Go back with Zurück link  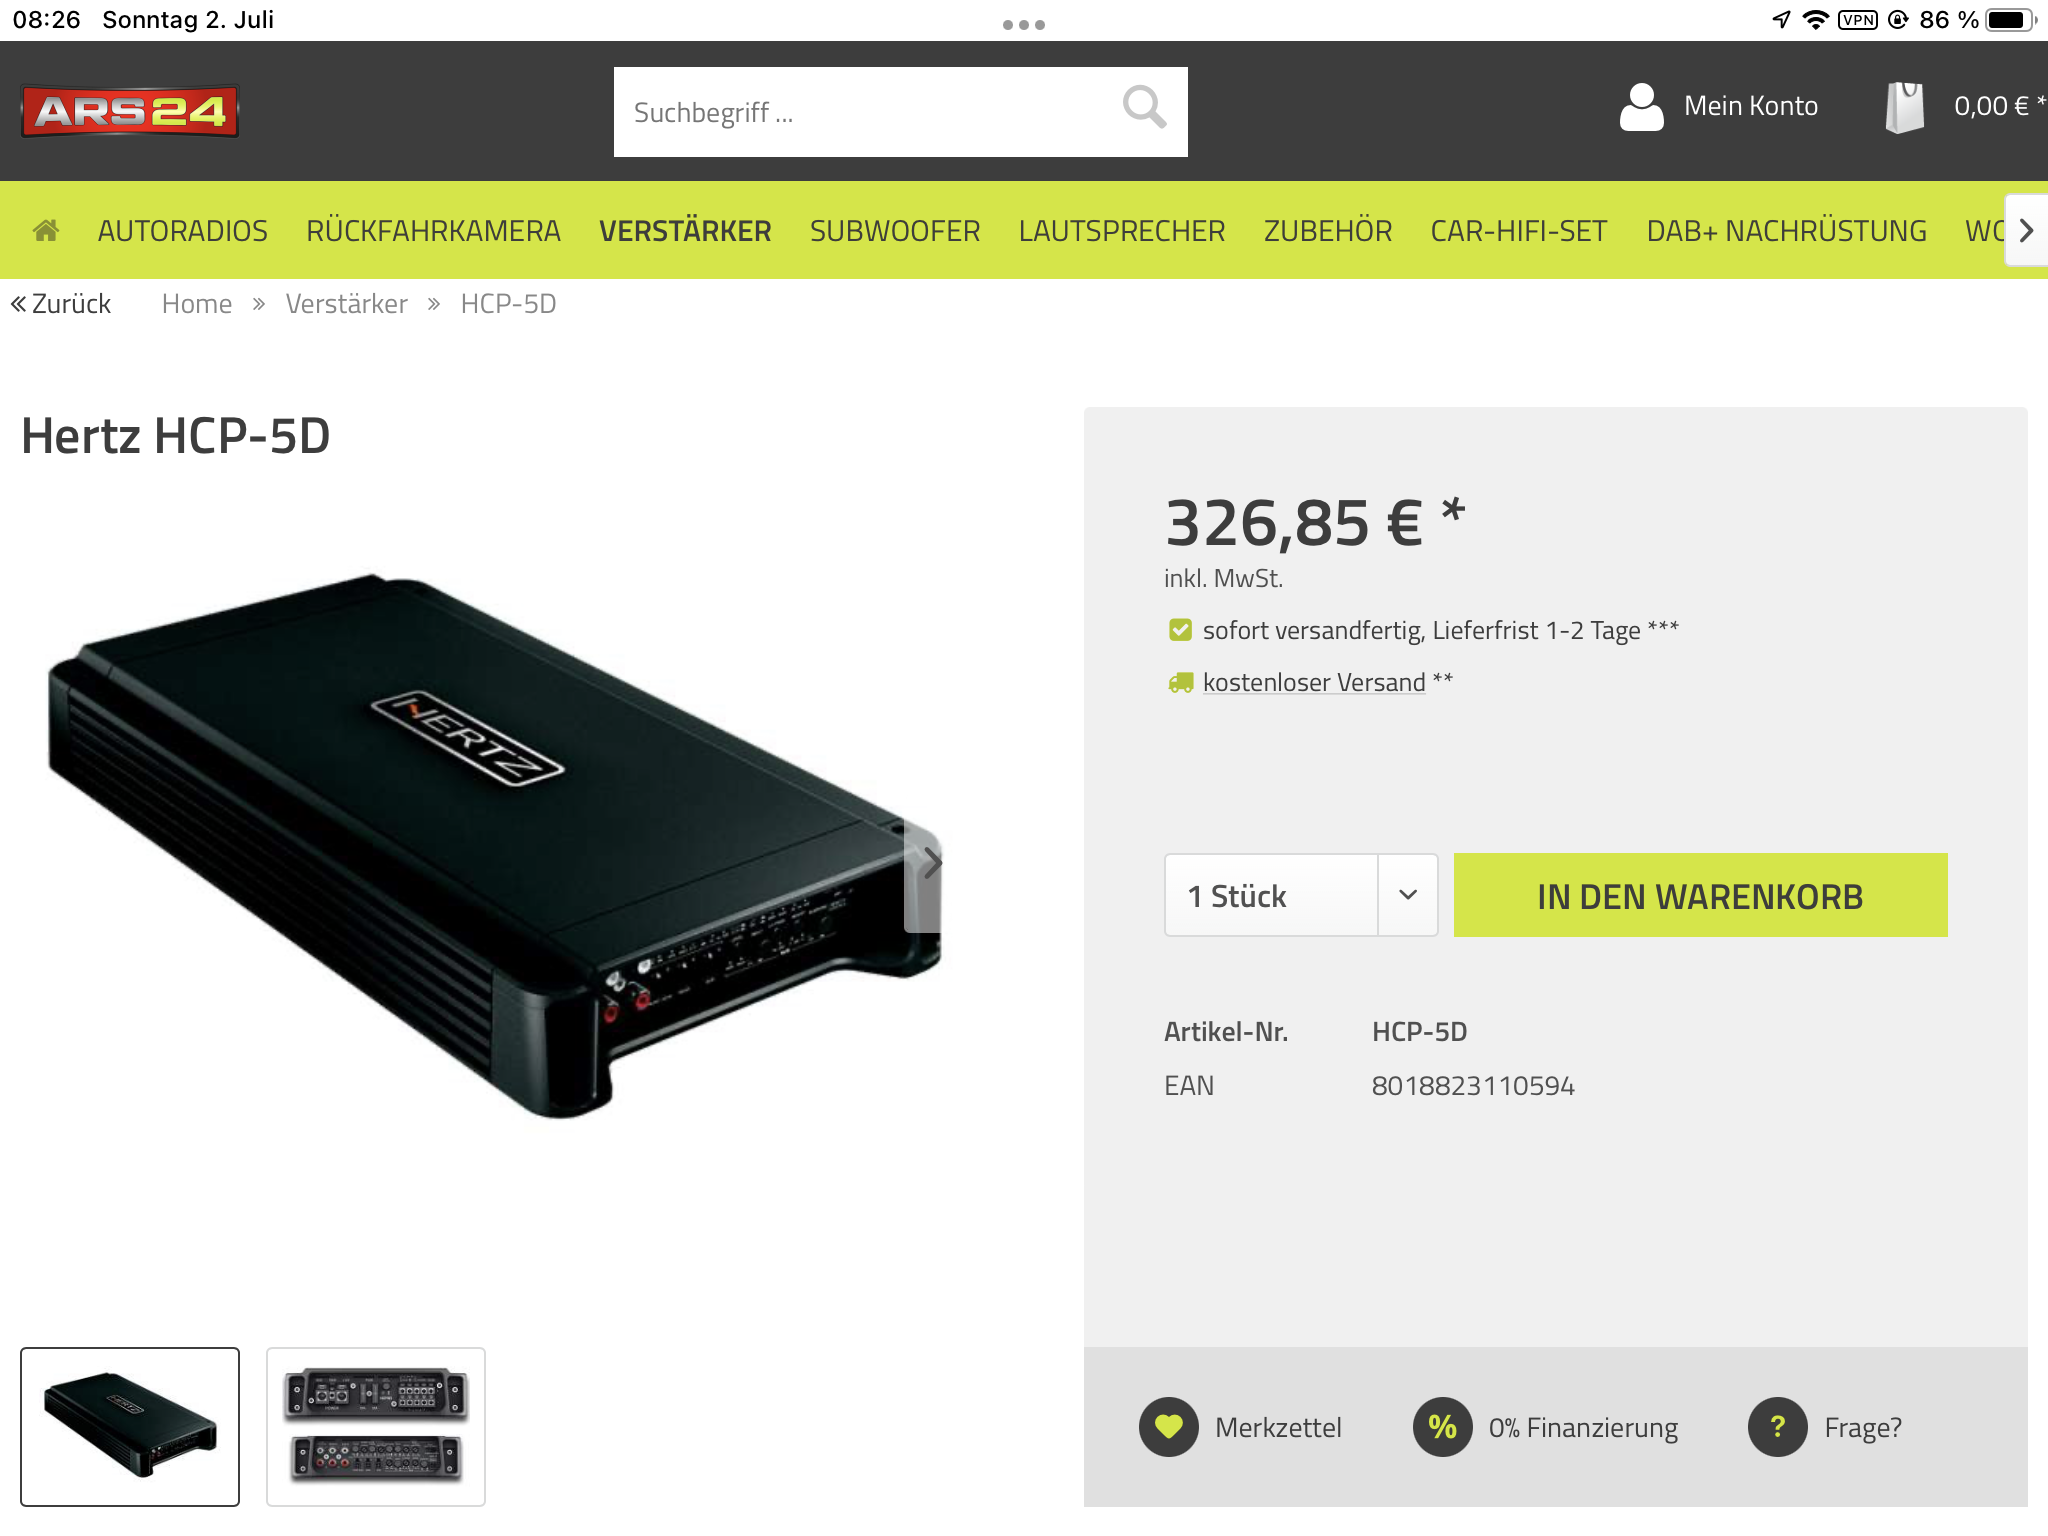click(x=61, y=304)
